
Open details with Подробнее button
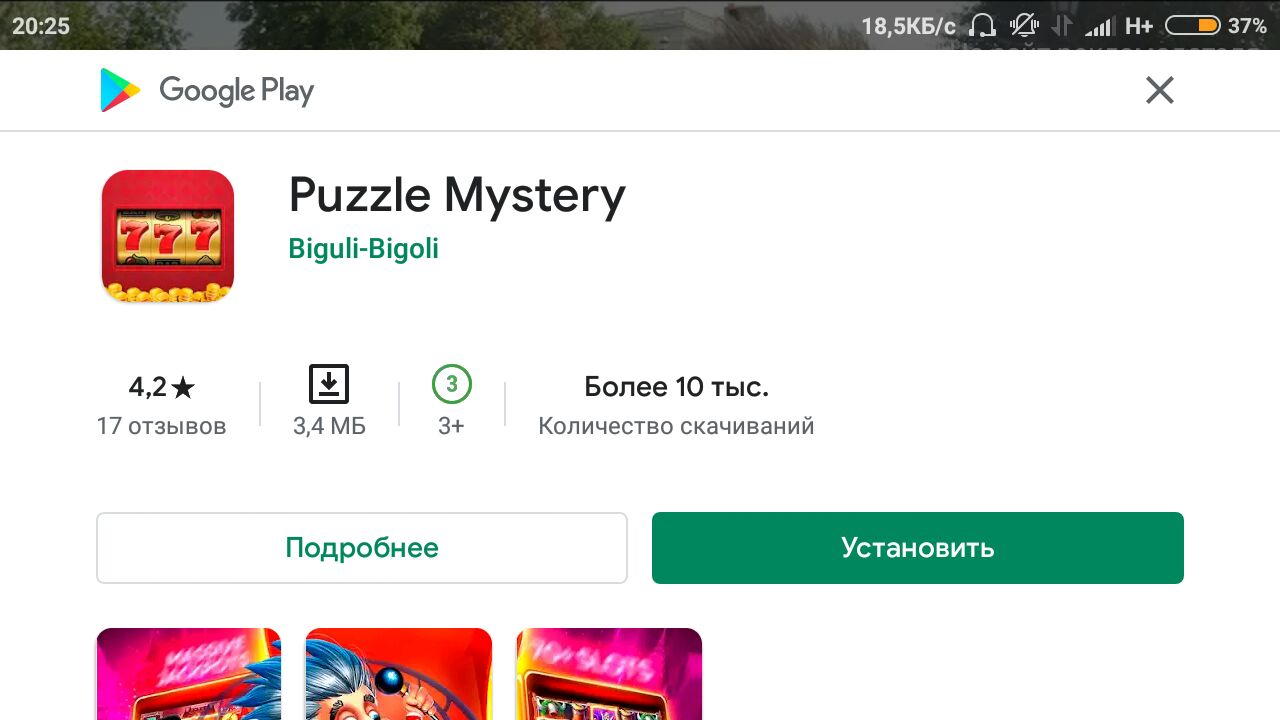coord(362,548)
